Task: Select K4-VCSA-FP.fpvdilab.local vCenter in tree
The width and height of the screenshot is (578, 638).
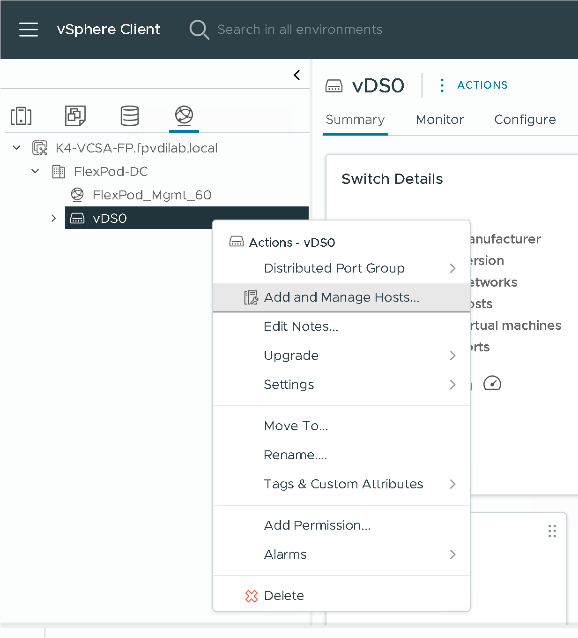Action: (x=137, y=148)
